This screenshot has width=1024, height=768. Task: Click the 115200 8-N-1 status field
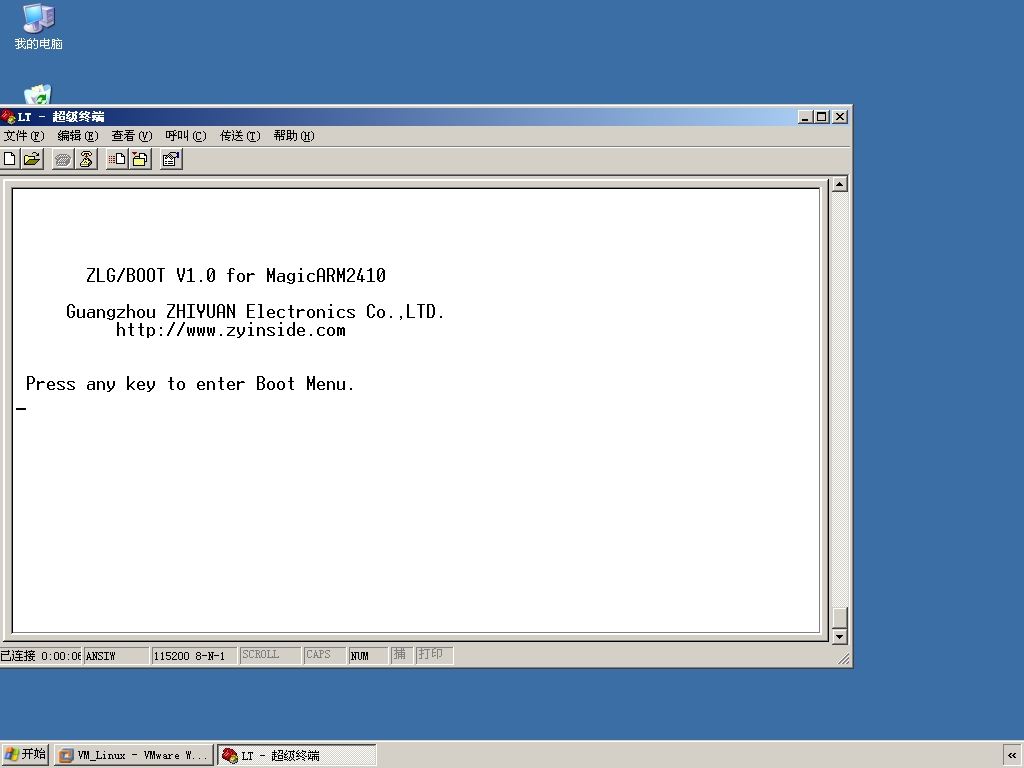(x=193, y=656)
